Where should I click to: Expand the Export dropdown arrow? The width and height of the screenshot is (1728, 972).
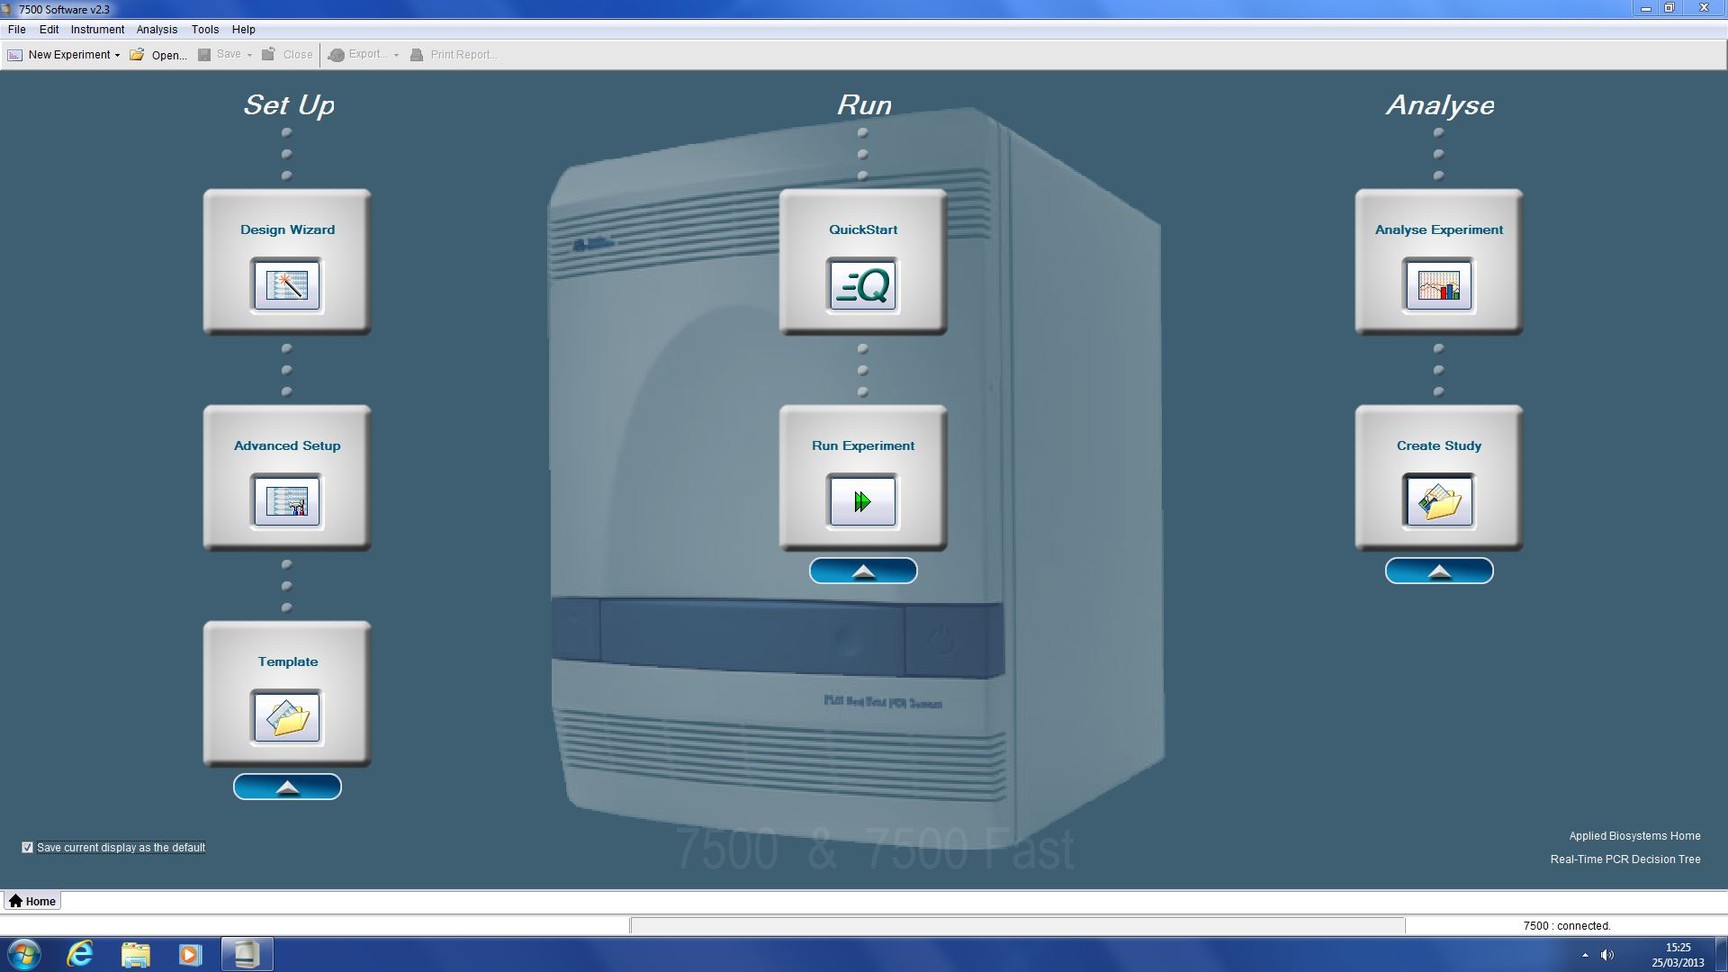click(x=396, y=55)
